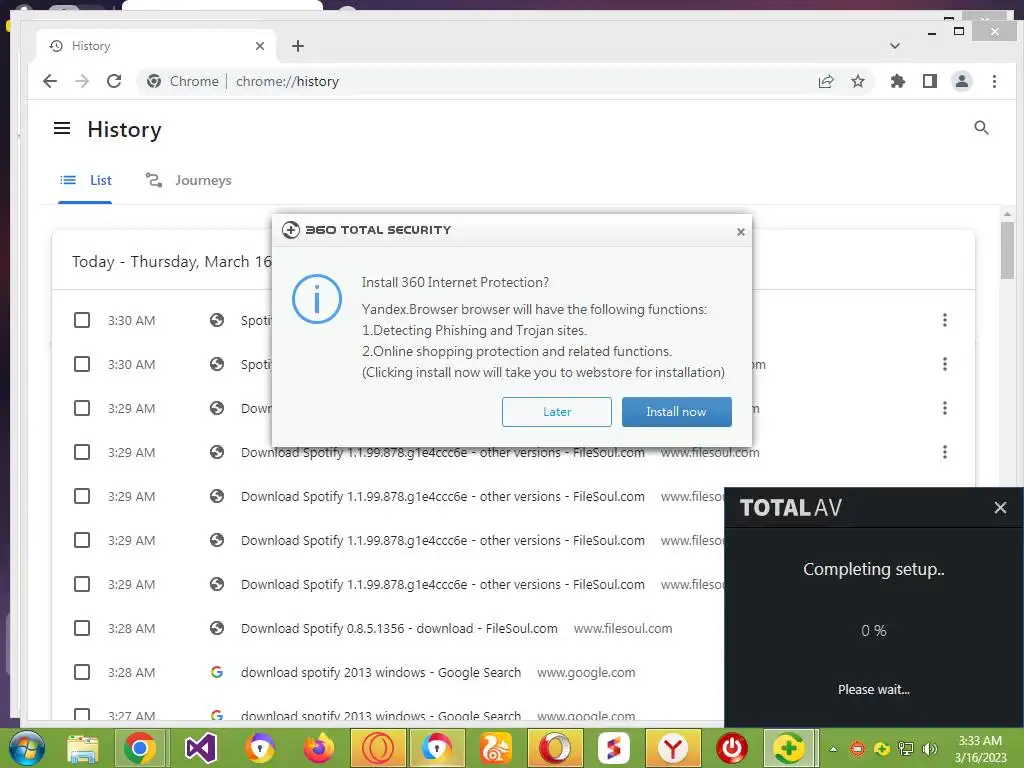Screen dimensions: 1024x768
Task: Open the red power-button app in taskbar
Action: coord(731,748)
